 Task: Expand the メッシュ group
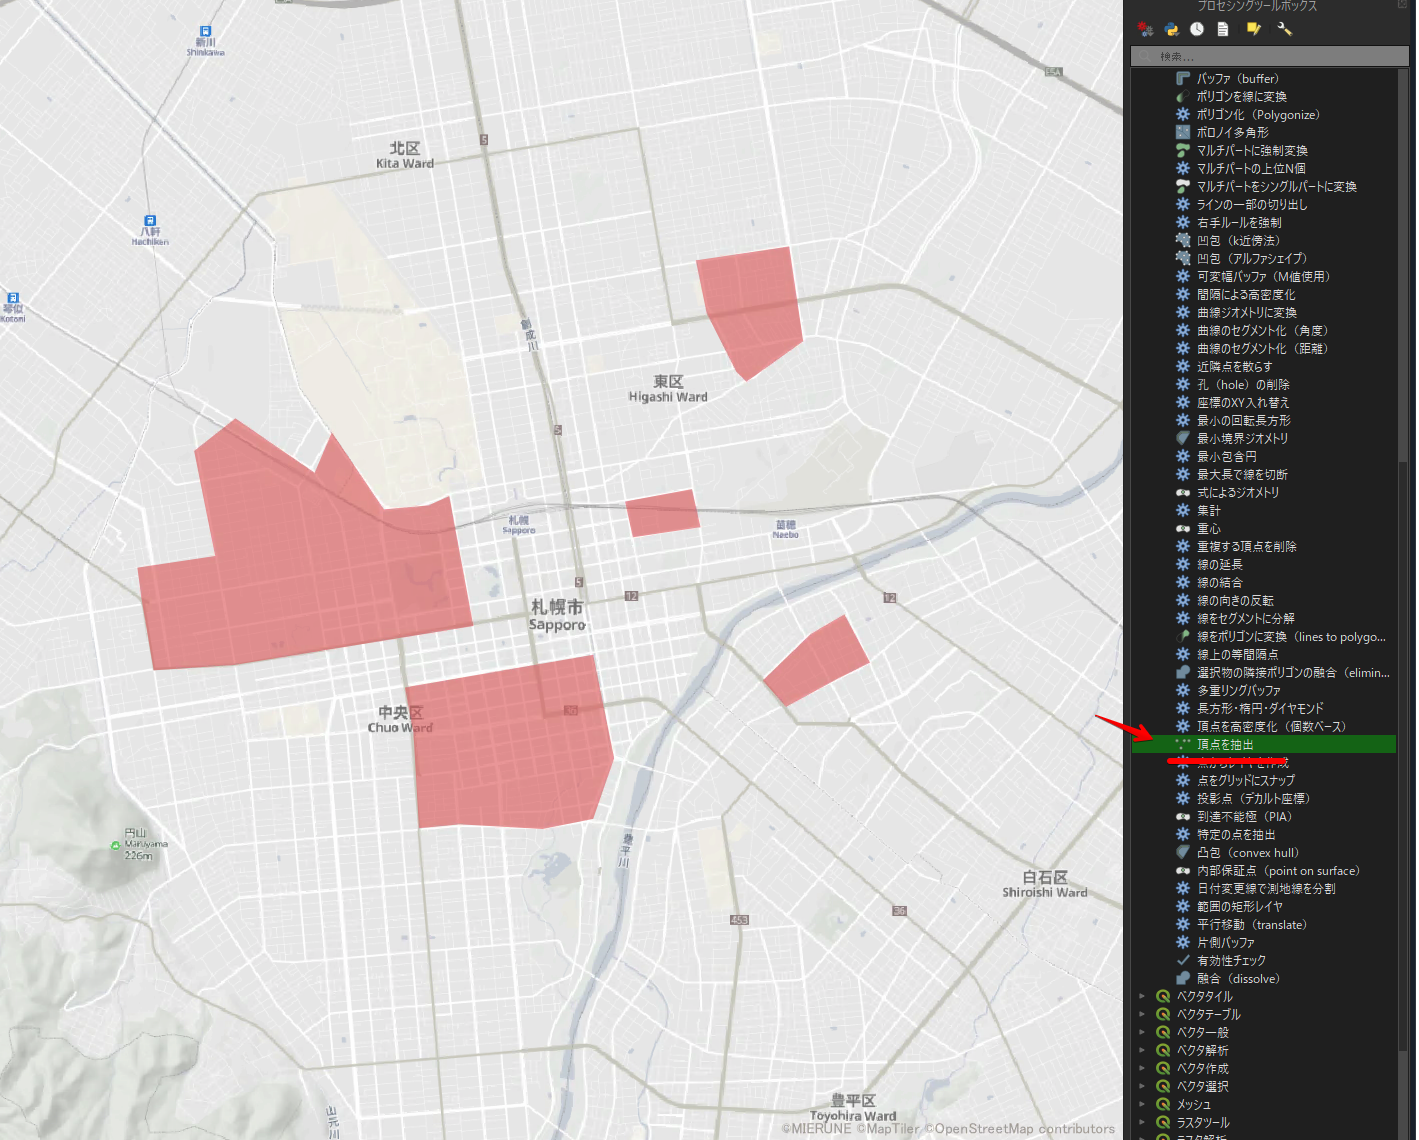click(x=1142, y=1105)
